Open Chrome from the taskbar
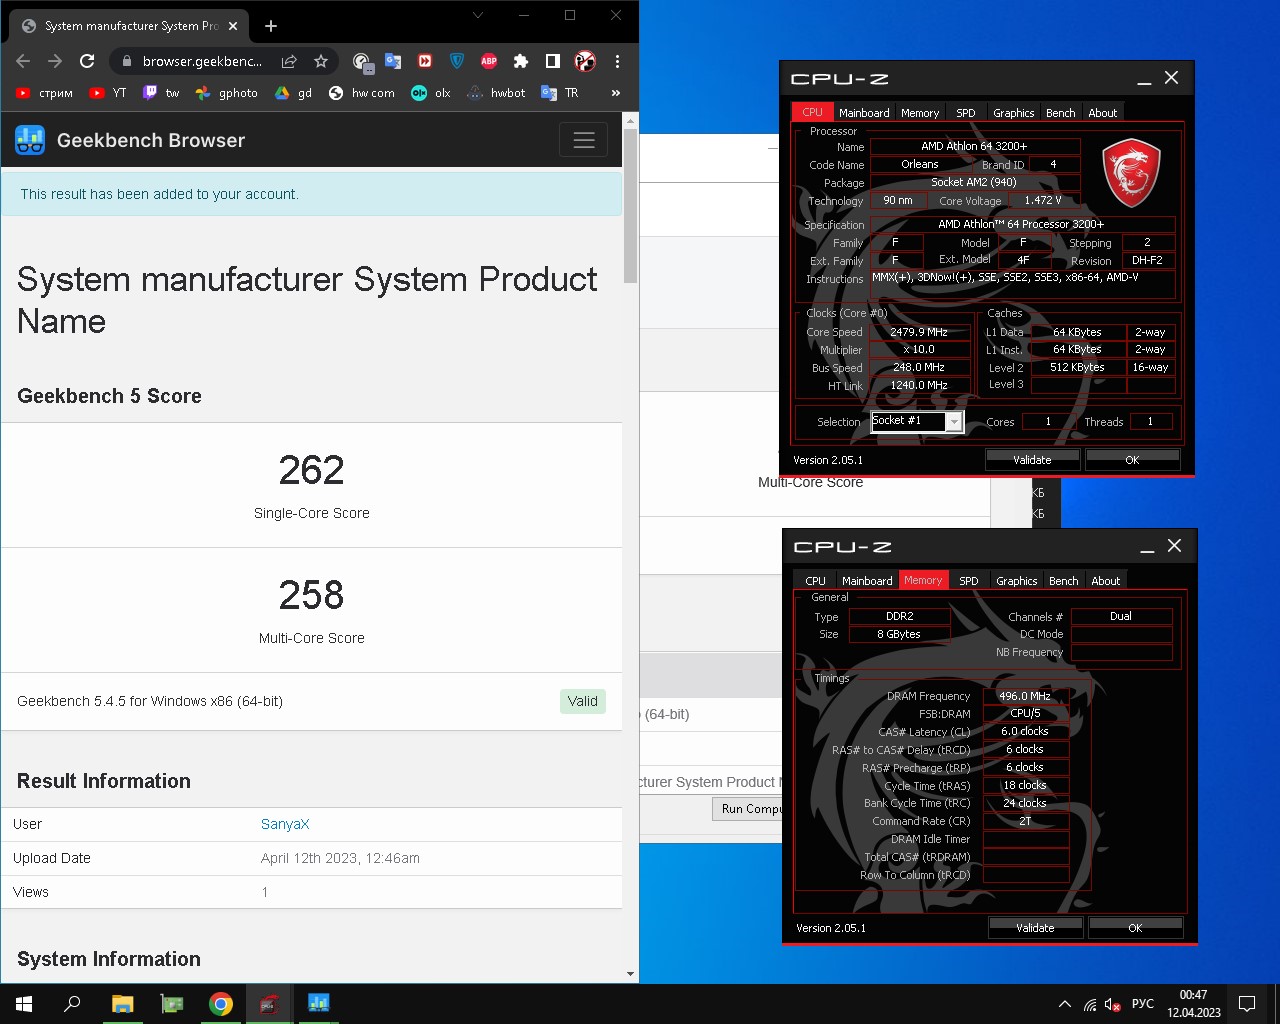The height and width of the screenshot is (1024, 1280). (220, 1003)
